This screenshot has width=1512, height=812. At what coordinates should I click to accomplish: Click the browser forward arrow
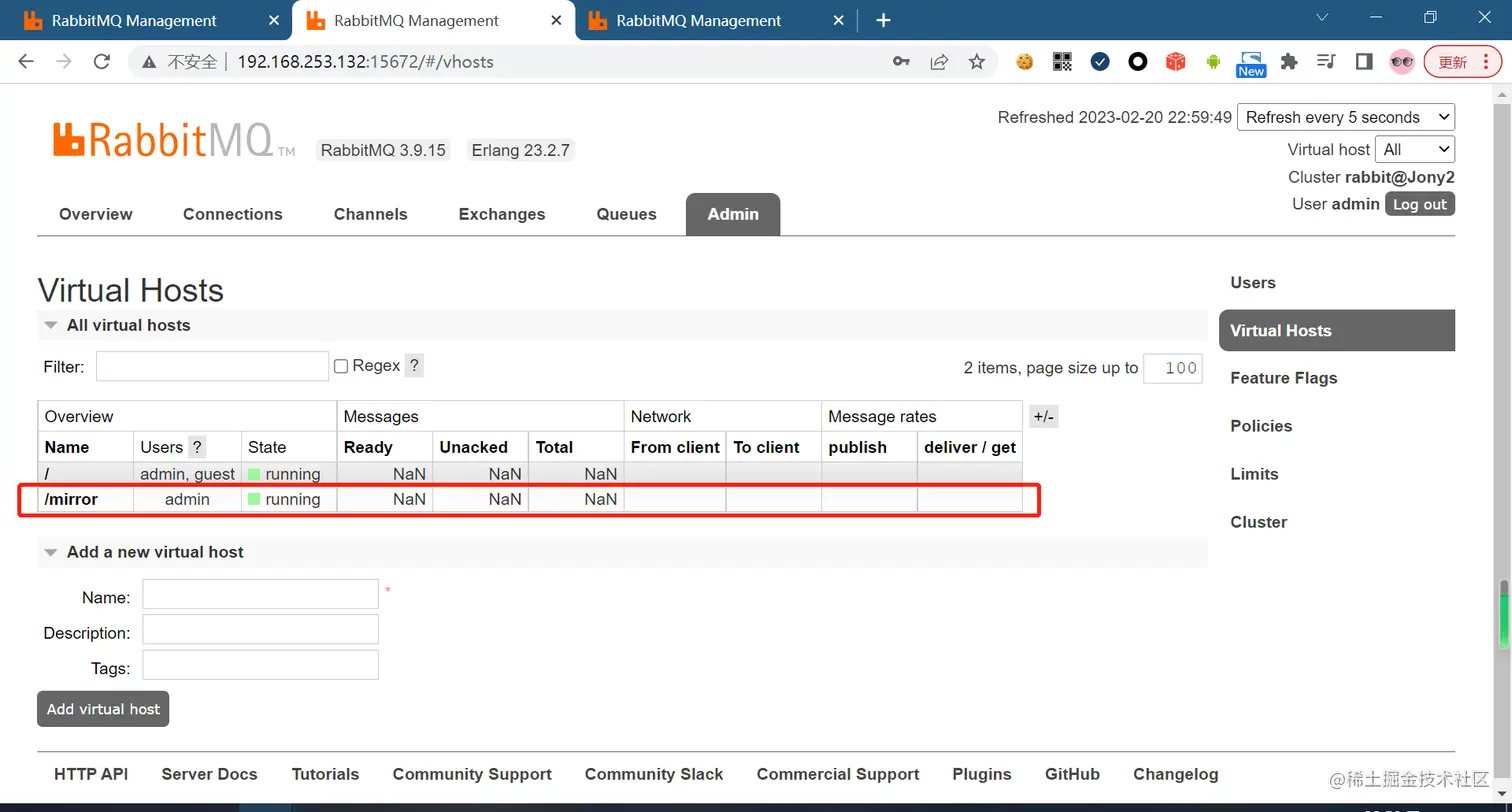click(64, 62)
